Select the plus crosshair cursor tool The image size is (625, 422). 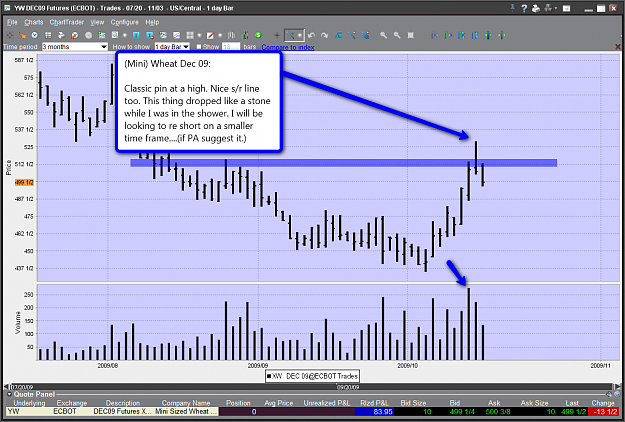pos(277,35)
